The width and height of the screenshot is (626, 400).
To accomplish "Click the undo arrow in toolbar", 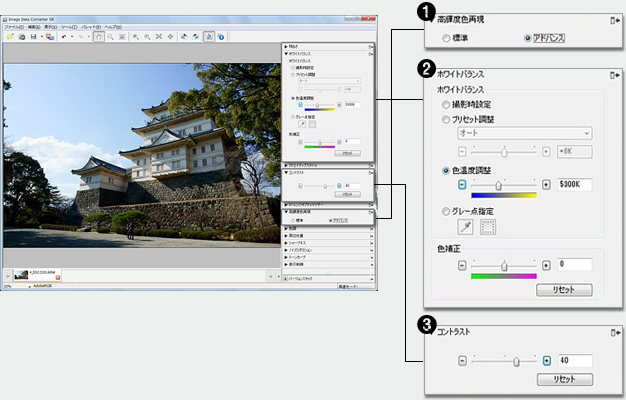I will [x=64, y=36].
